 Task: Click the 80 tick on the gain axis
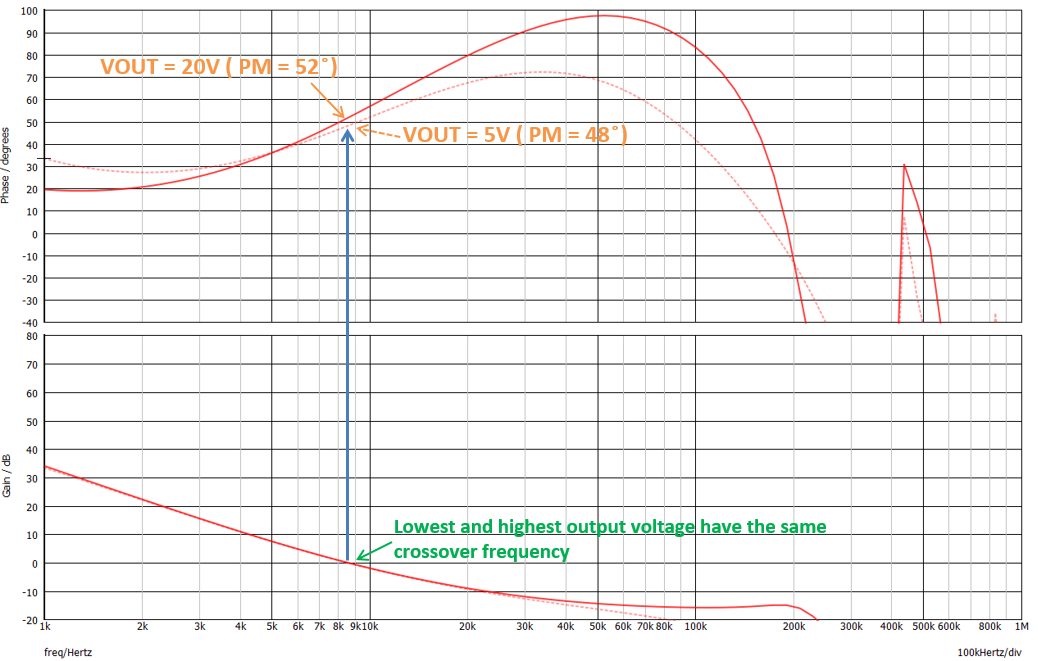point(31,337)
